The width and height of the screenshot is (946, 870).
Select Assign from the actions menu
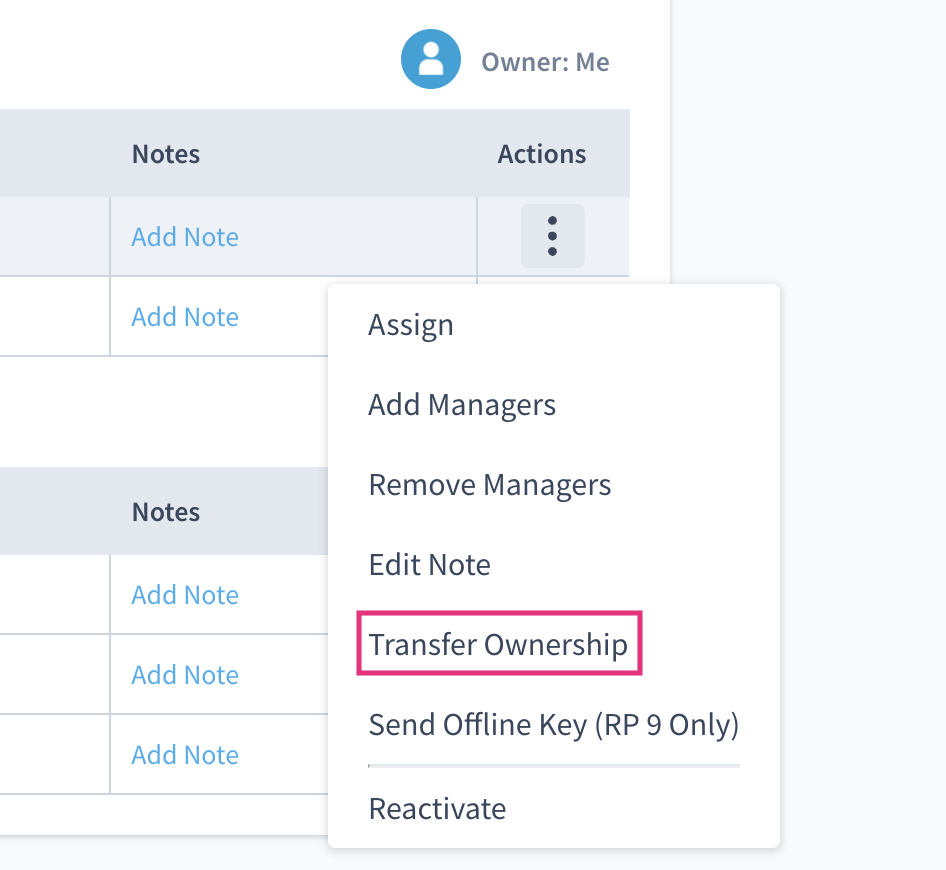(x=411, y=325)
